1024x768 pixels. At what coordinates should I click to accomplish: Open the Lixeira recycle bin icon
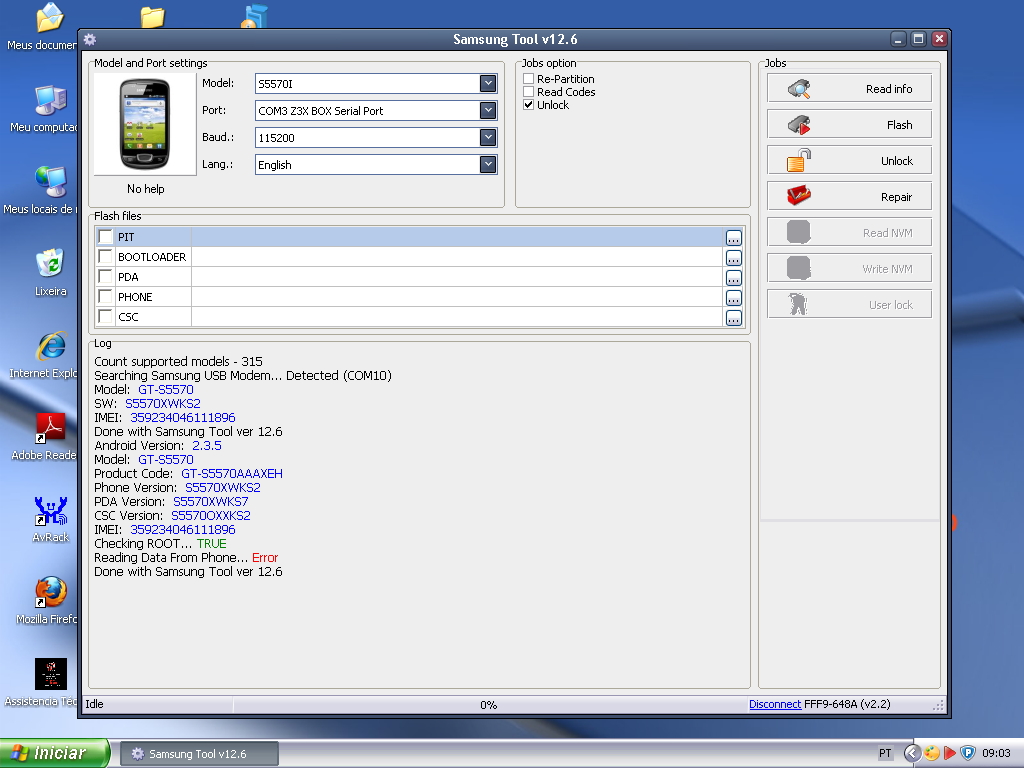pos(50,264)
